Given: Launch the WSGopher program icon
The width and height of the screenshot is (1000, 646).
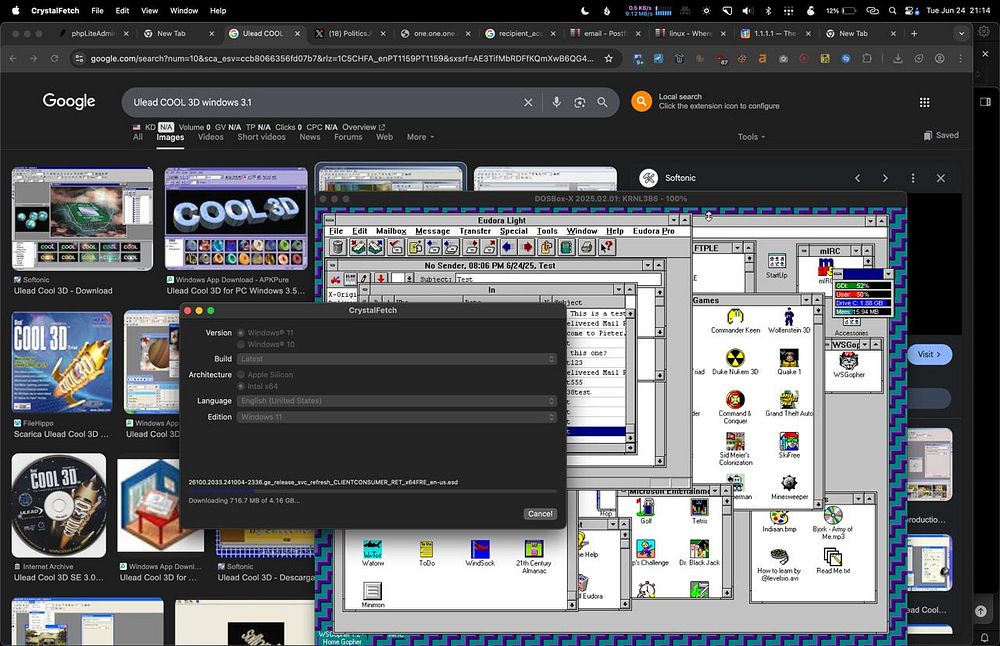Looking at the screenshot, I should [848, 361].
